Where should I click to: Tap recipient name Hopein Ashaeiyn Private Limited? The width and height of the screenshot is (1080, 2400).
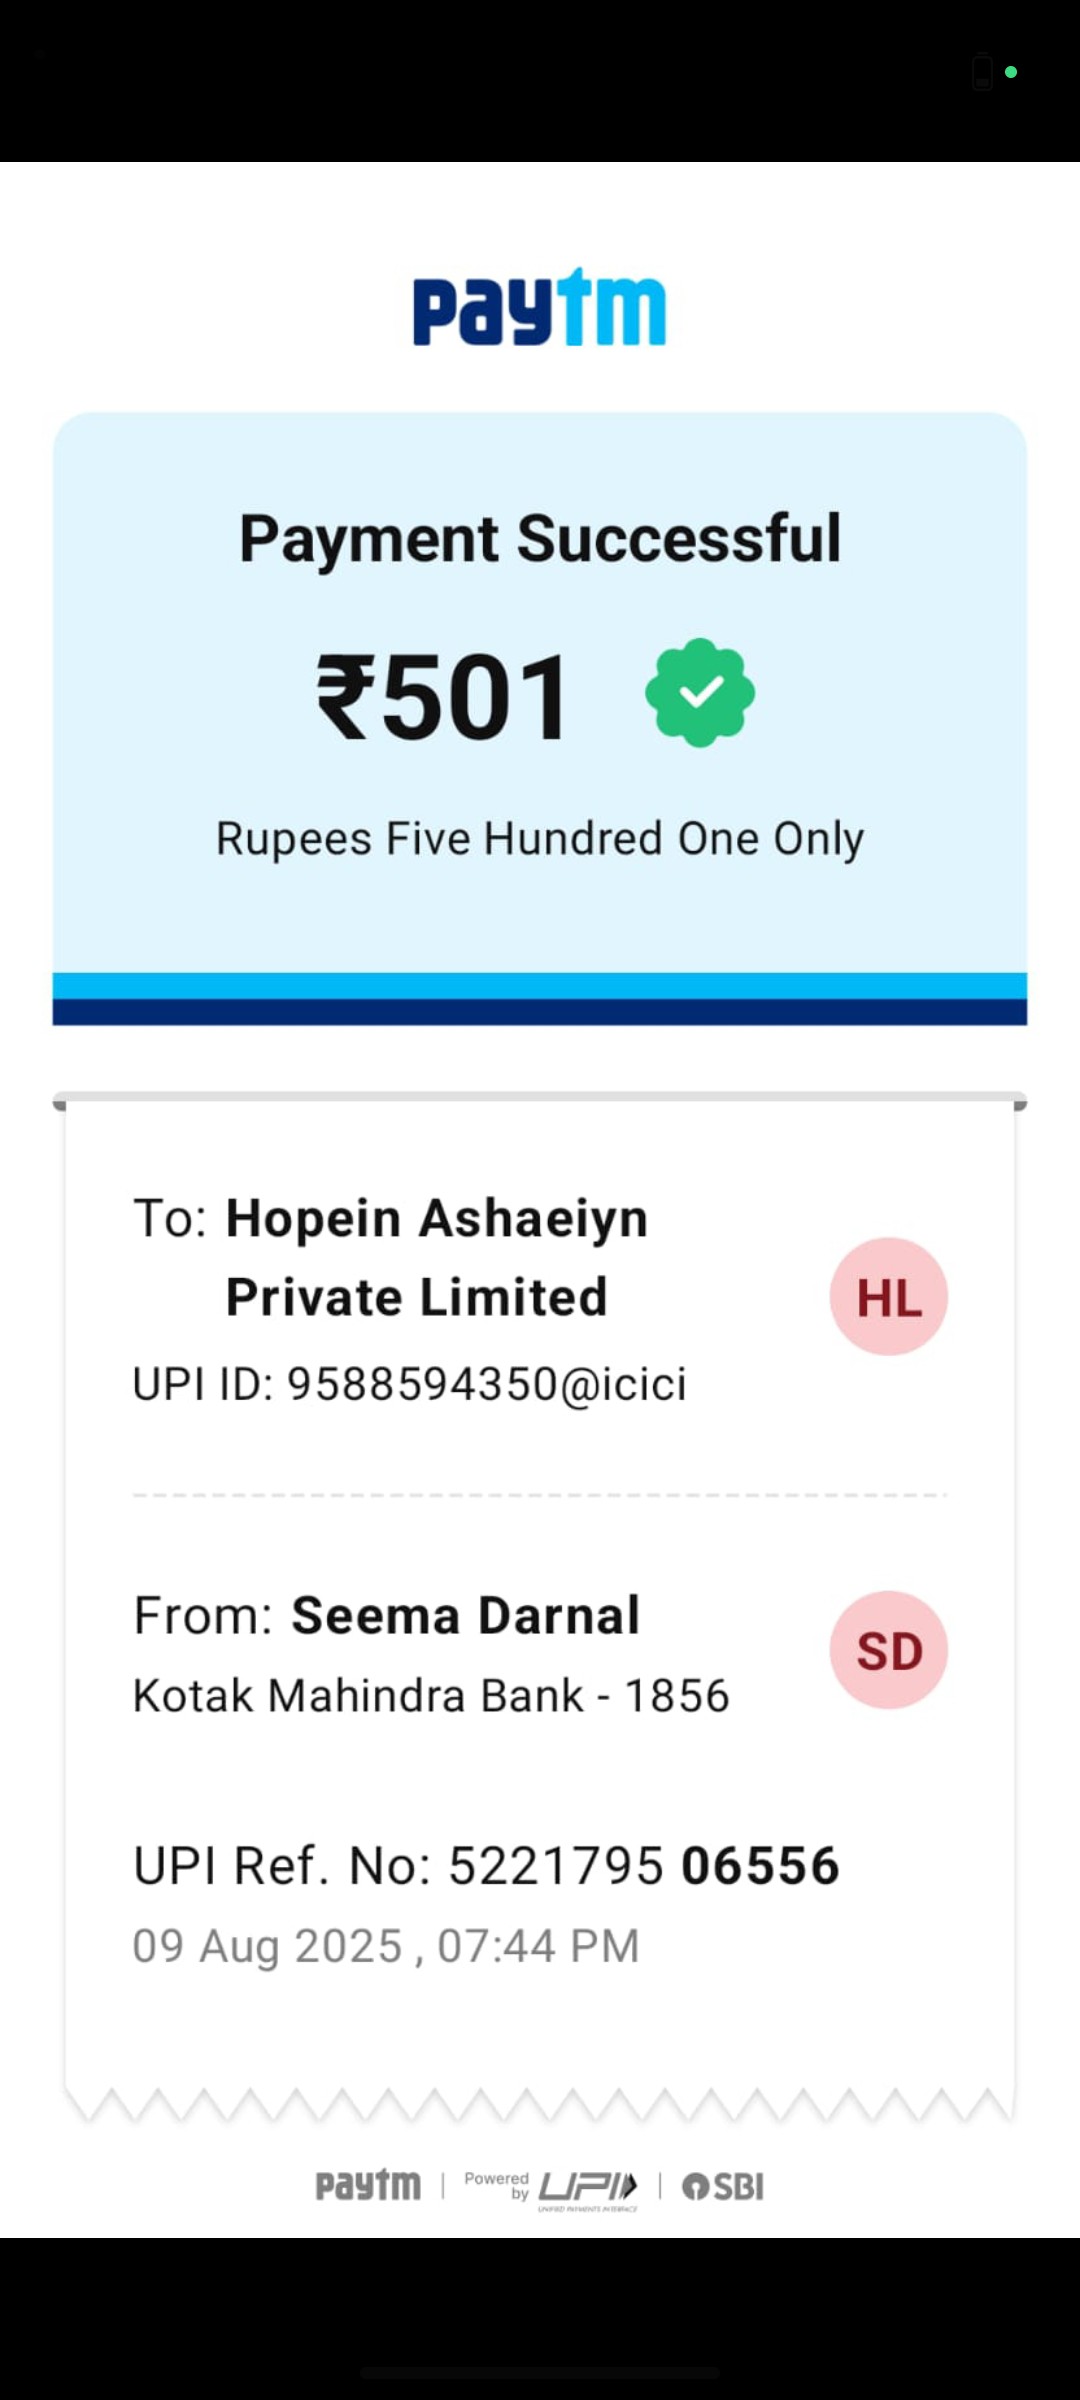(x=437, y=1257)
